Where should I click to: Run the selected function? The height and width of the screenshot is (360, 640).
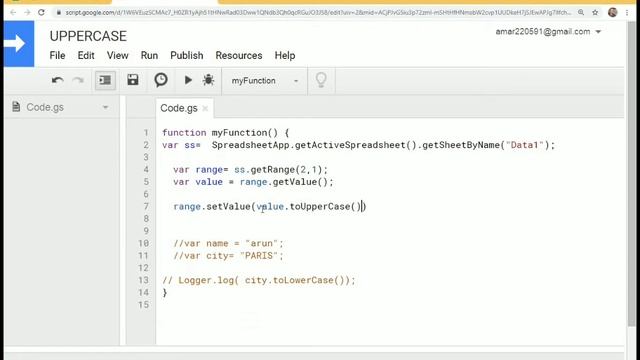click(188, 80)
